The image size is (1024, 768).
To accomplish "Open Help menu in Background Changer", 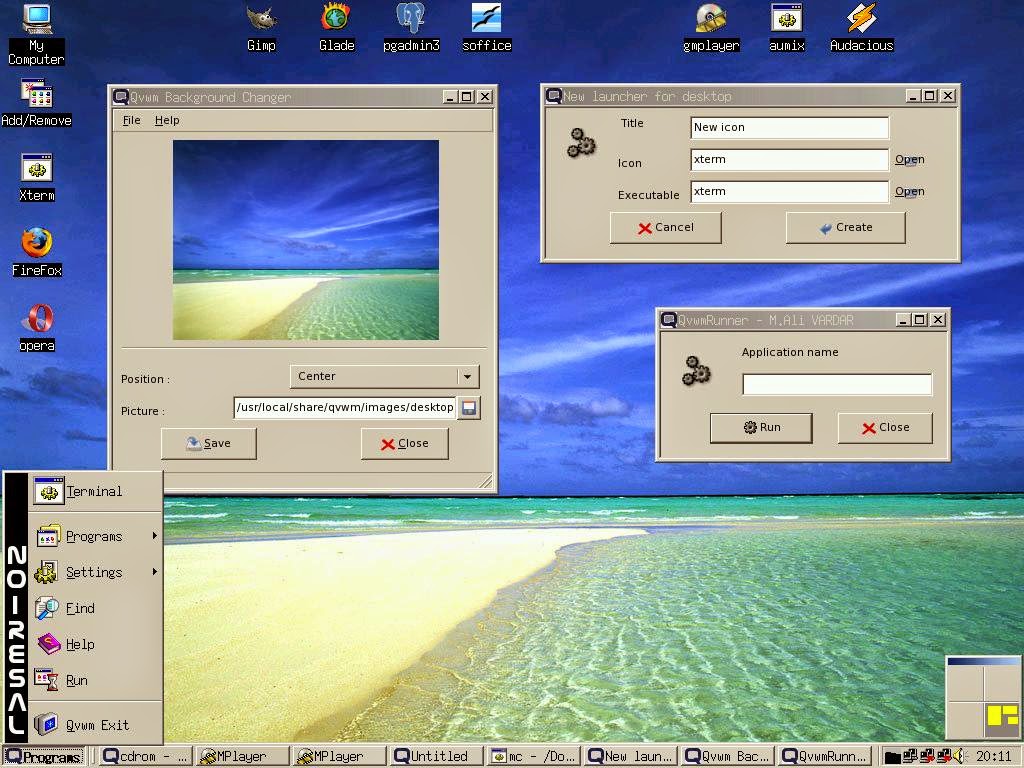I will point(167,120).
